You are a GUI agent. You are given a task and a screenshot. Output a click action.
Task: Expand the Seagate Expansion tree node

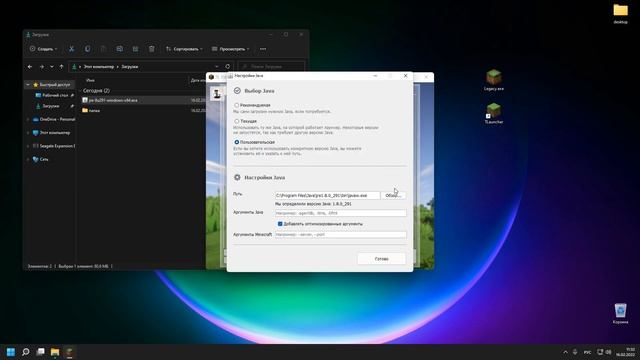tap(28, 146)
